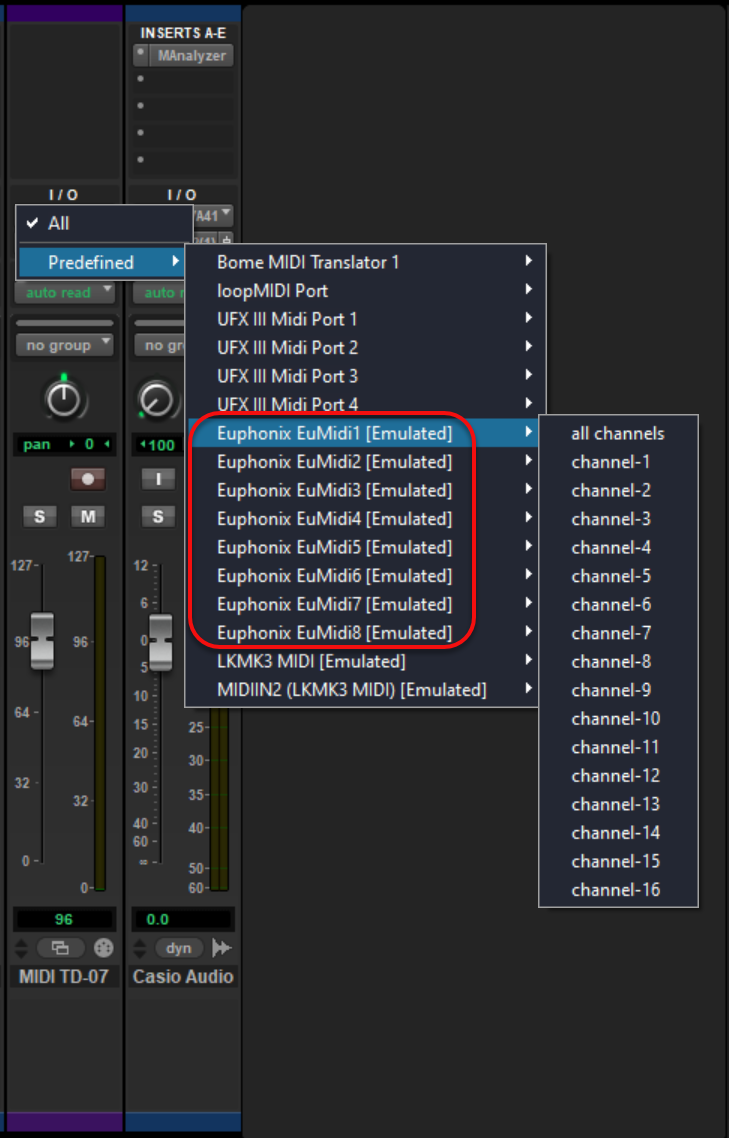
Task: Solo the MIDI TD-07 track
Action: 39,516
